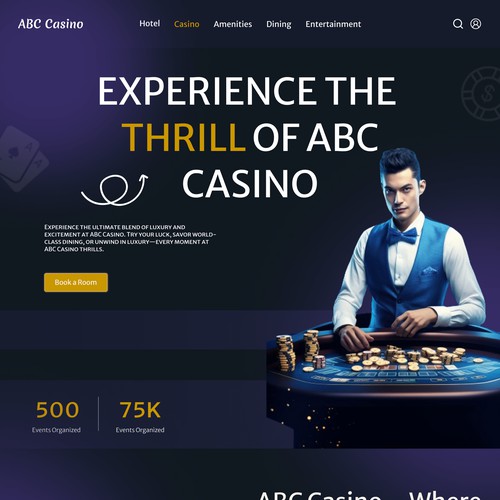Click the hero description paragraph
The width and height of the screenshot is (500, 500).
(130, 238)
